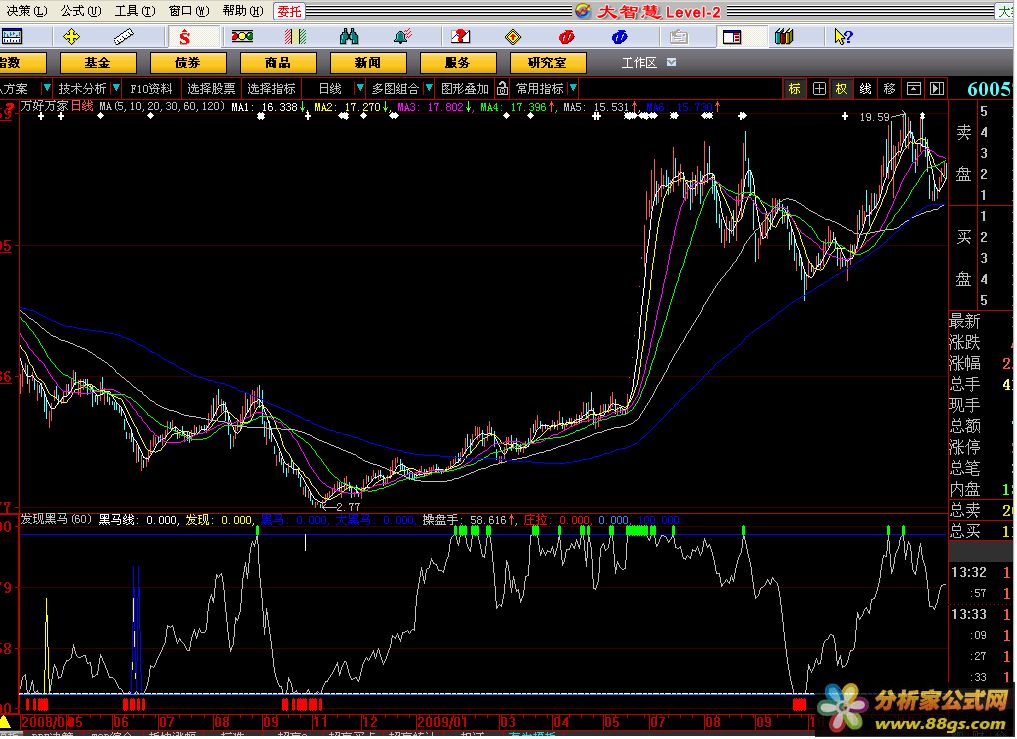
Task: Click the 基金 fund button
Action: pyautogui.click(x=98, y=63)
